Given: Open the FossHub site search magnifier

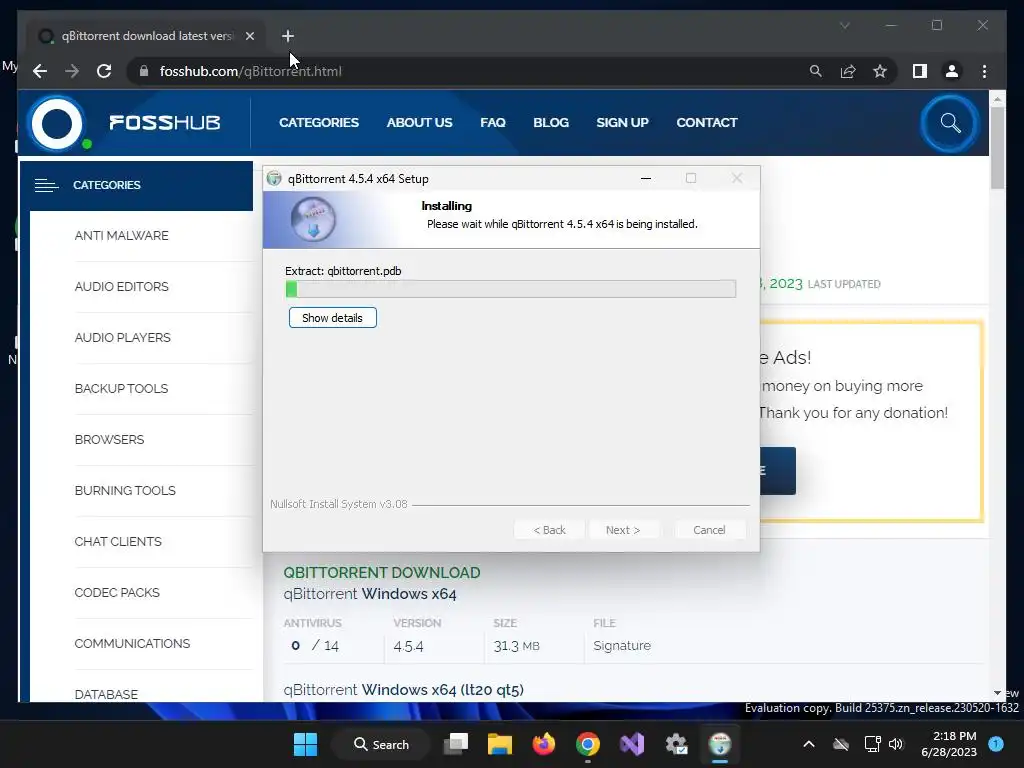Looking at the screenshot, I should point(950,123).
